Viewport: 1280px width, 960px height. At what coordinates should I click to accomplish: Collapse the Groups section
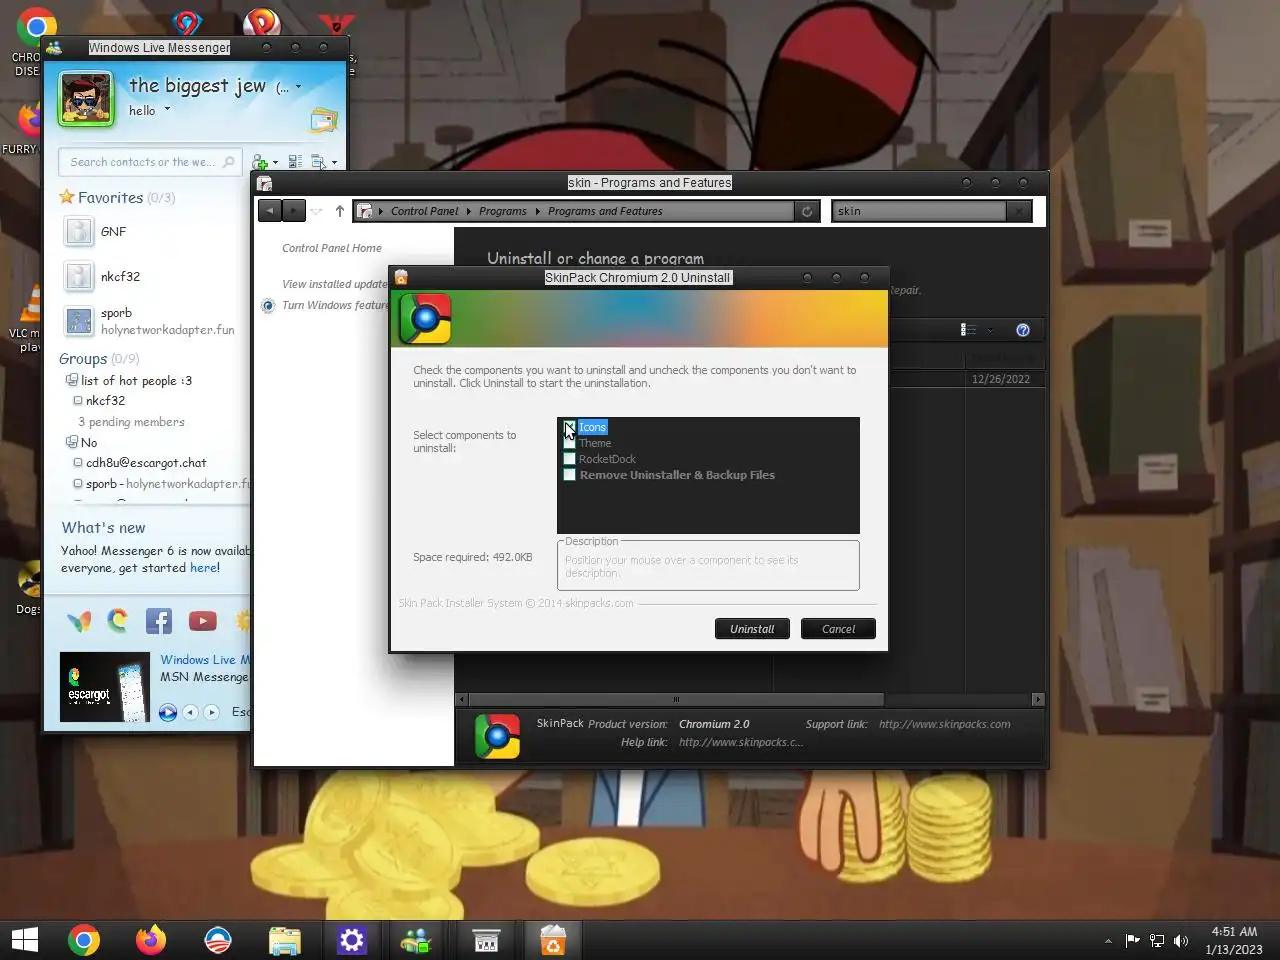(83, 358)
